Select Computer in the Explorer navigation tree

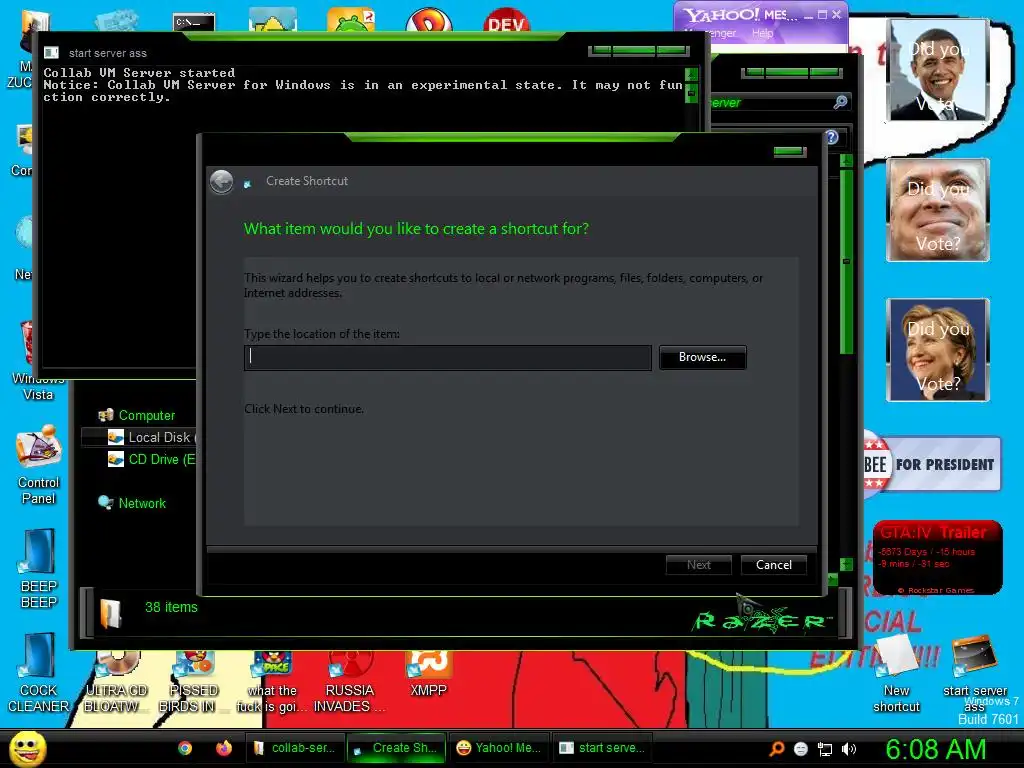click(137, 415)
